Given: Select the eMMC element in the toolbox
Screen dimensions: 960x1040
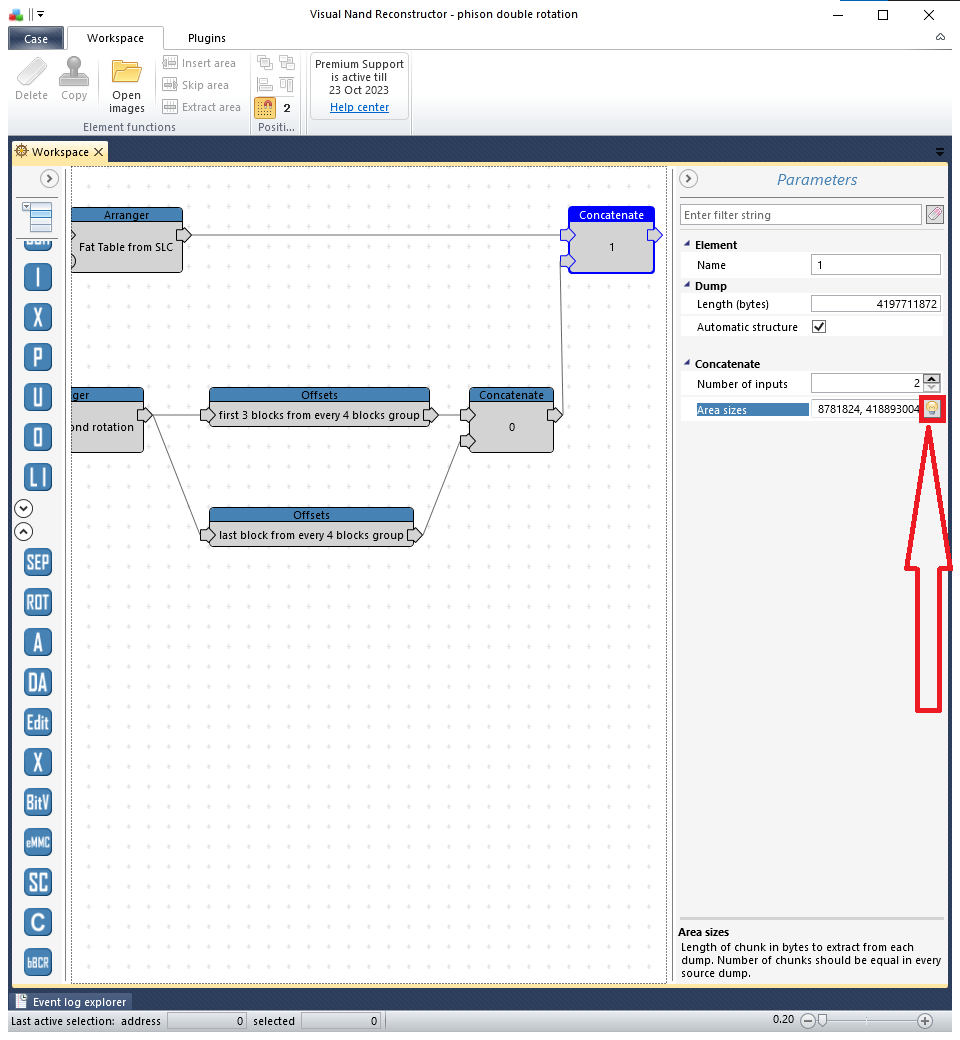Looking at the screenshot, I should point(38,842).
